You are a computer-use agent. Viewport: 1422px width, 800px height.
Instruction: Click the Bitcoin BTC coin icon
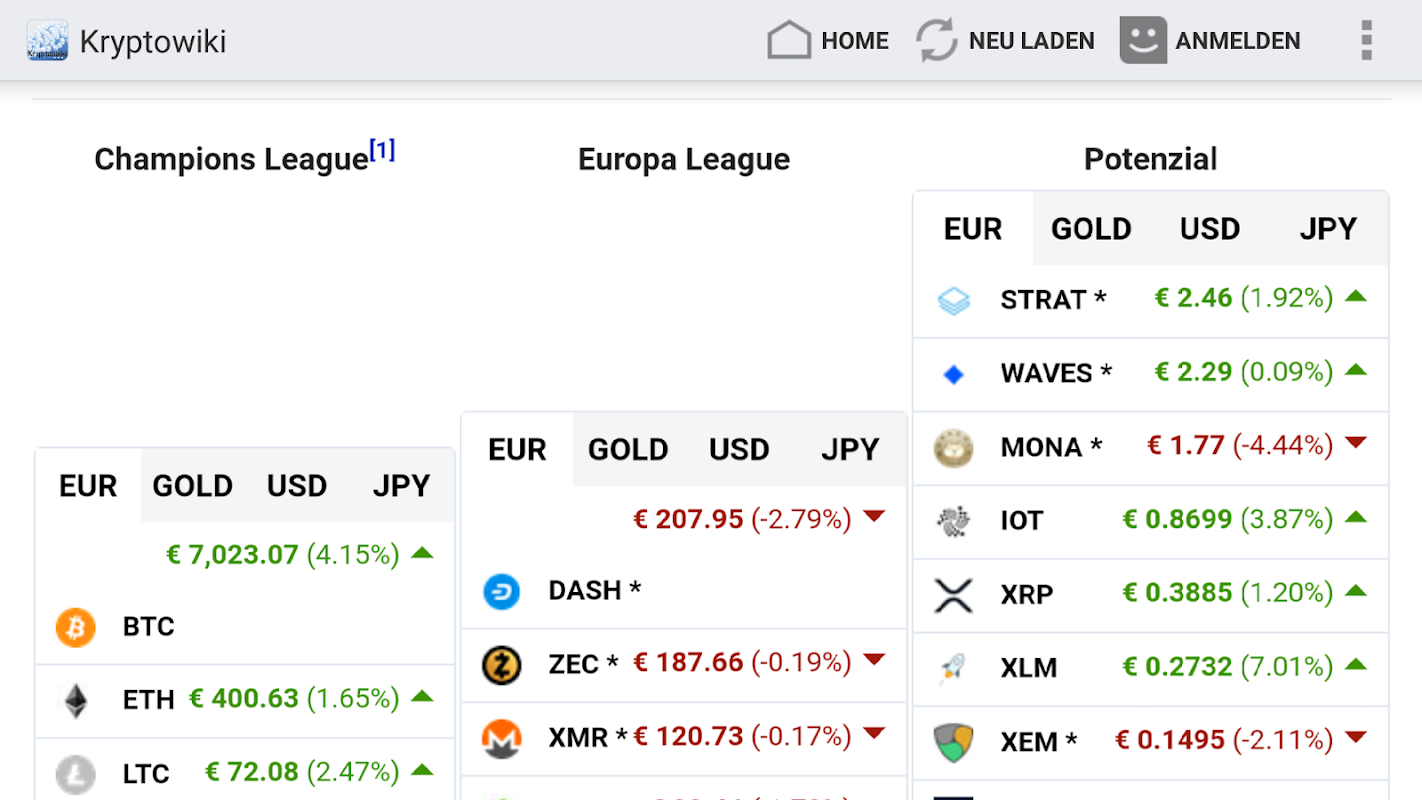[76, 627]
